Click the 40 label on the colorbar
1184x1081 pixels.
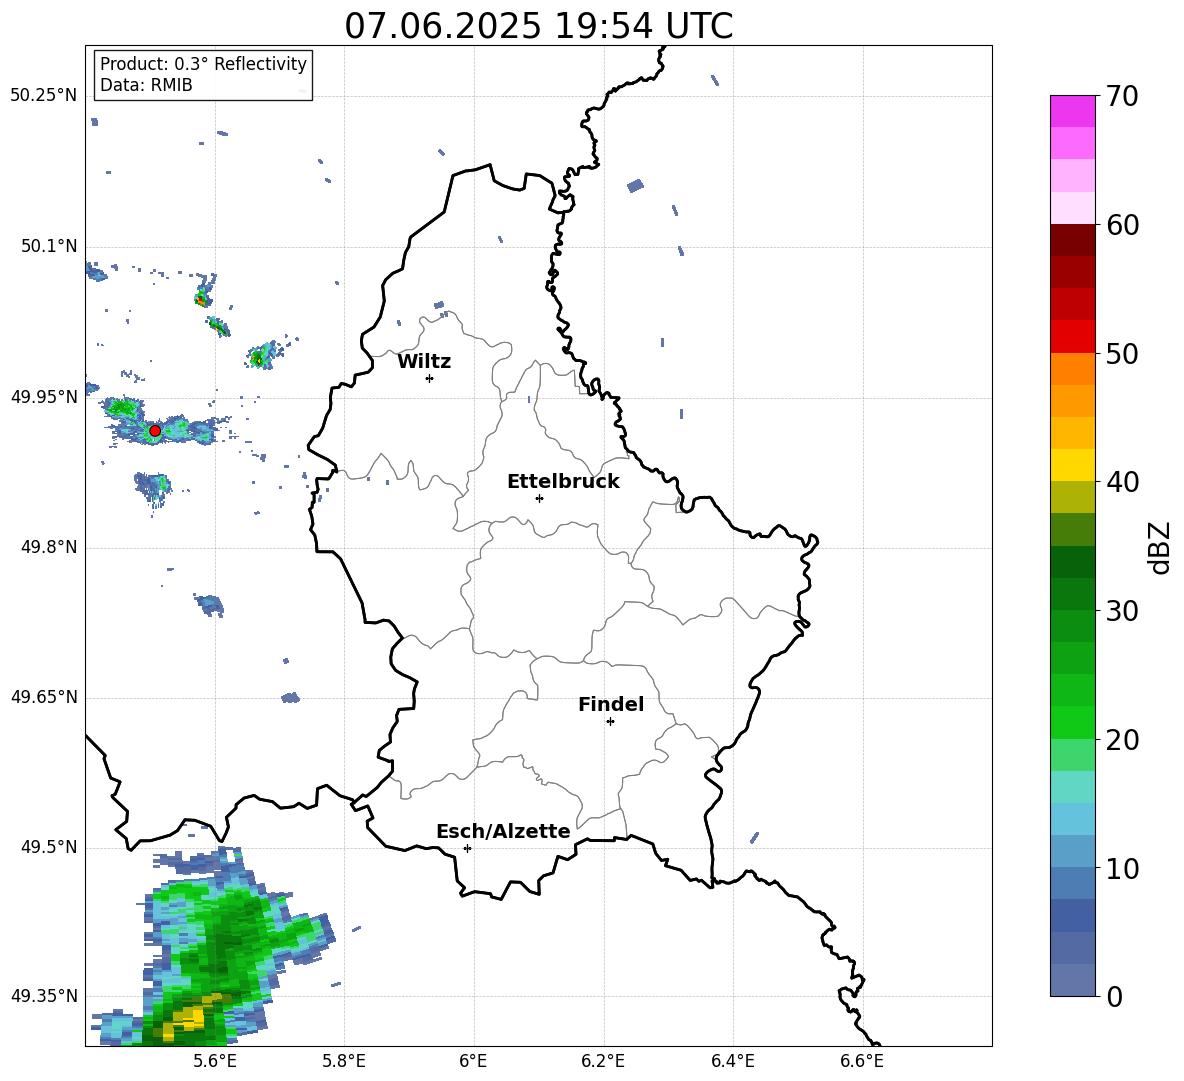[x=1122, y=482]
